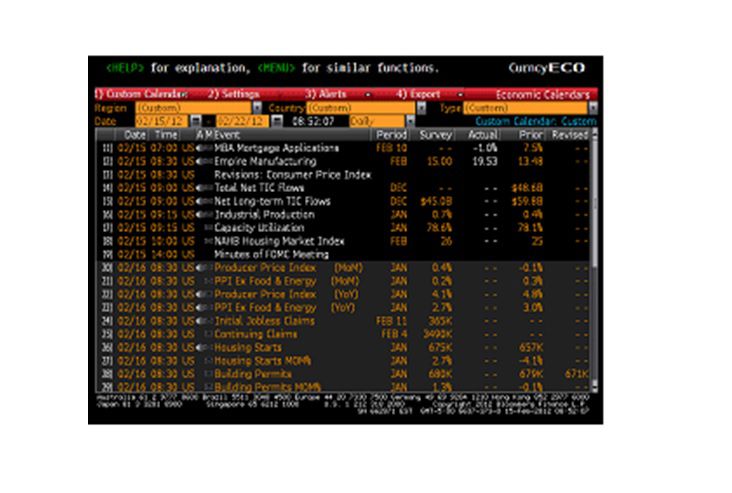Click the Event column header
The image size is (732, 493).
[227, 135]
